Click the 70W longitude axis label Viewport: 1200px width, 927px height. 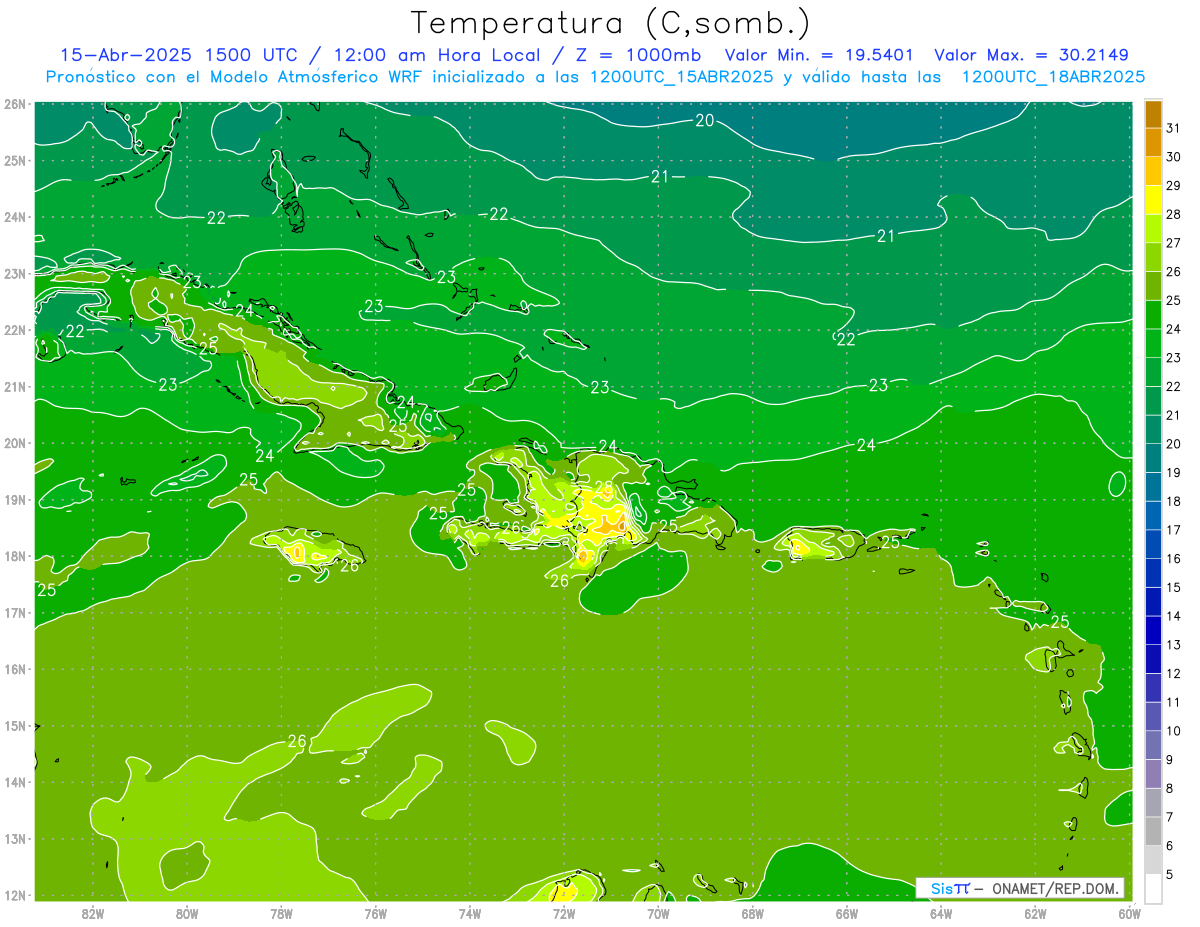point(658,913)
